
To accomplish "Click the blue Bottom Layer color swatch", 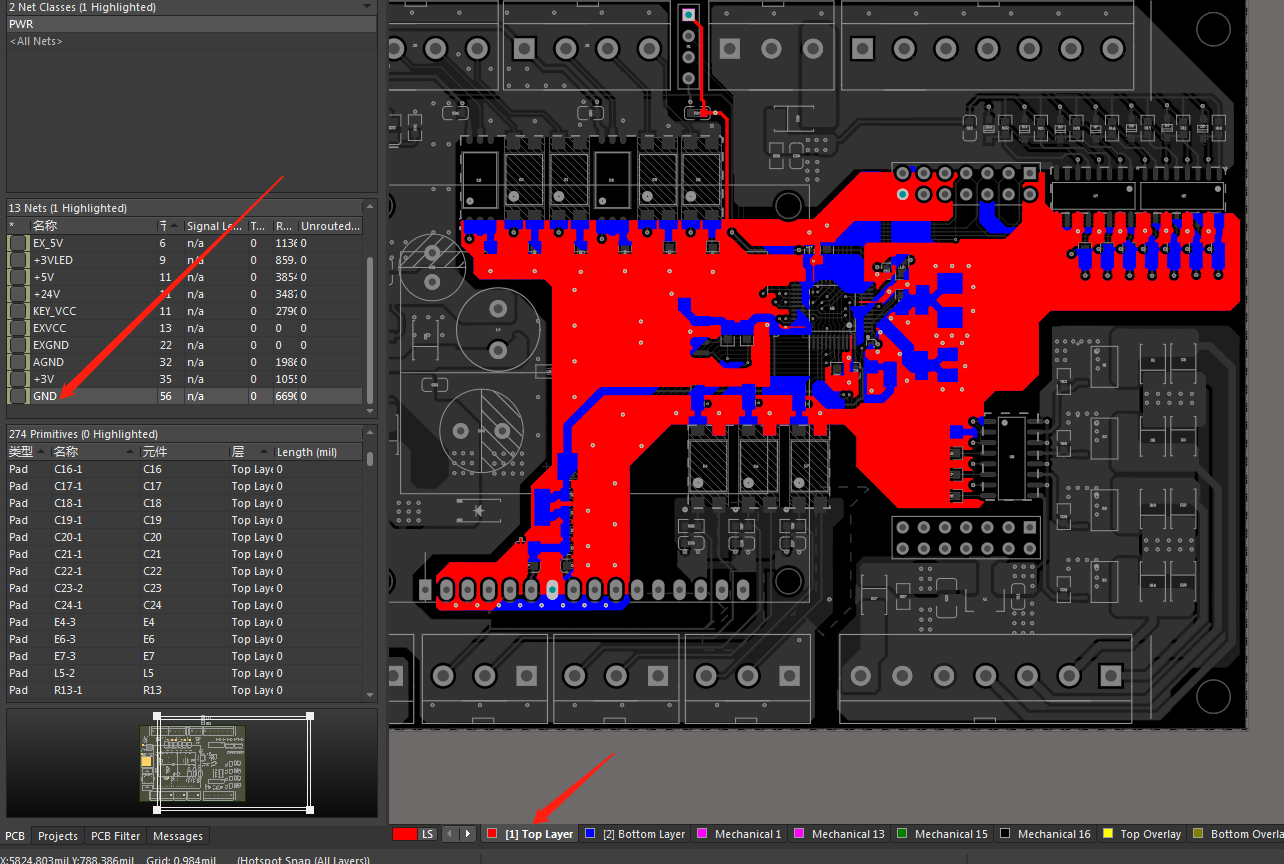I will click(x=589, y=833).
